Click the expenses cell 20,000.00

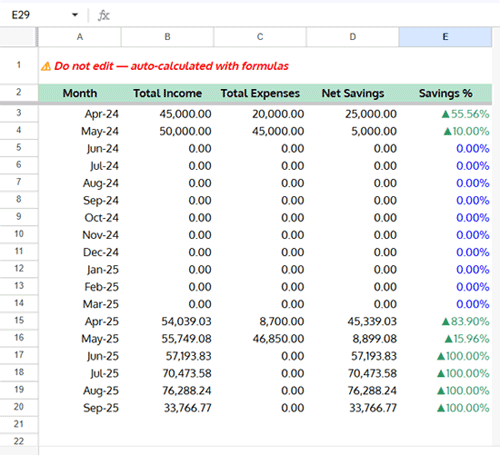coord(260,114)
